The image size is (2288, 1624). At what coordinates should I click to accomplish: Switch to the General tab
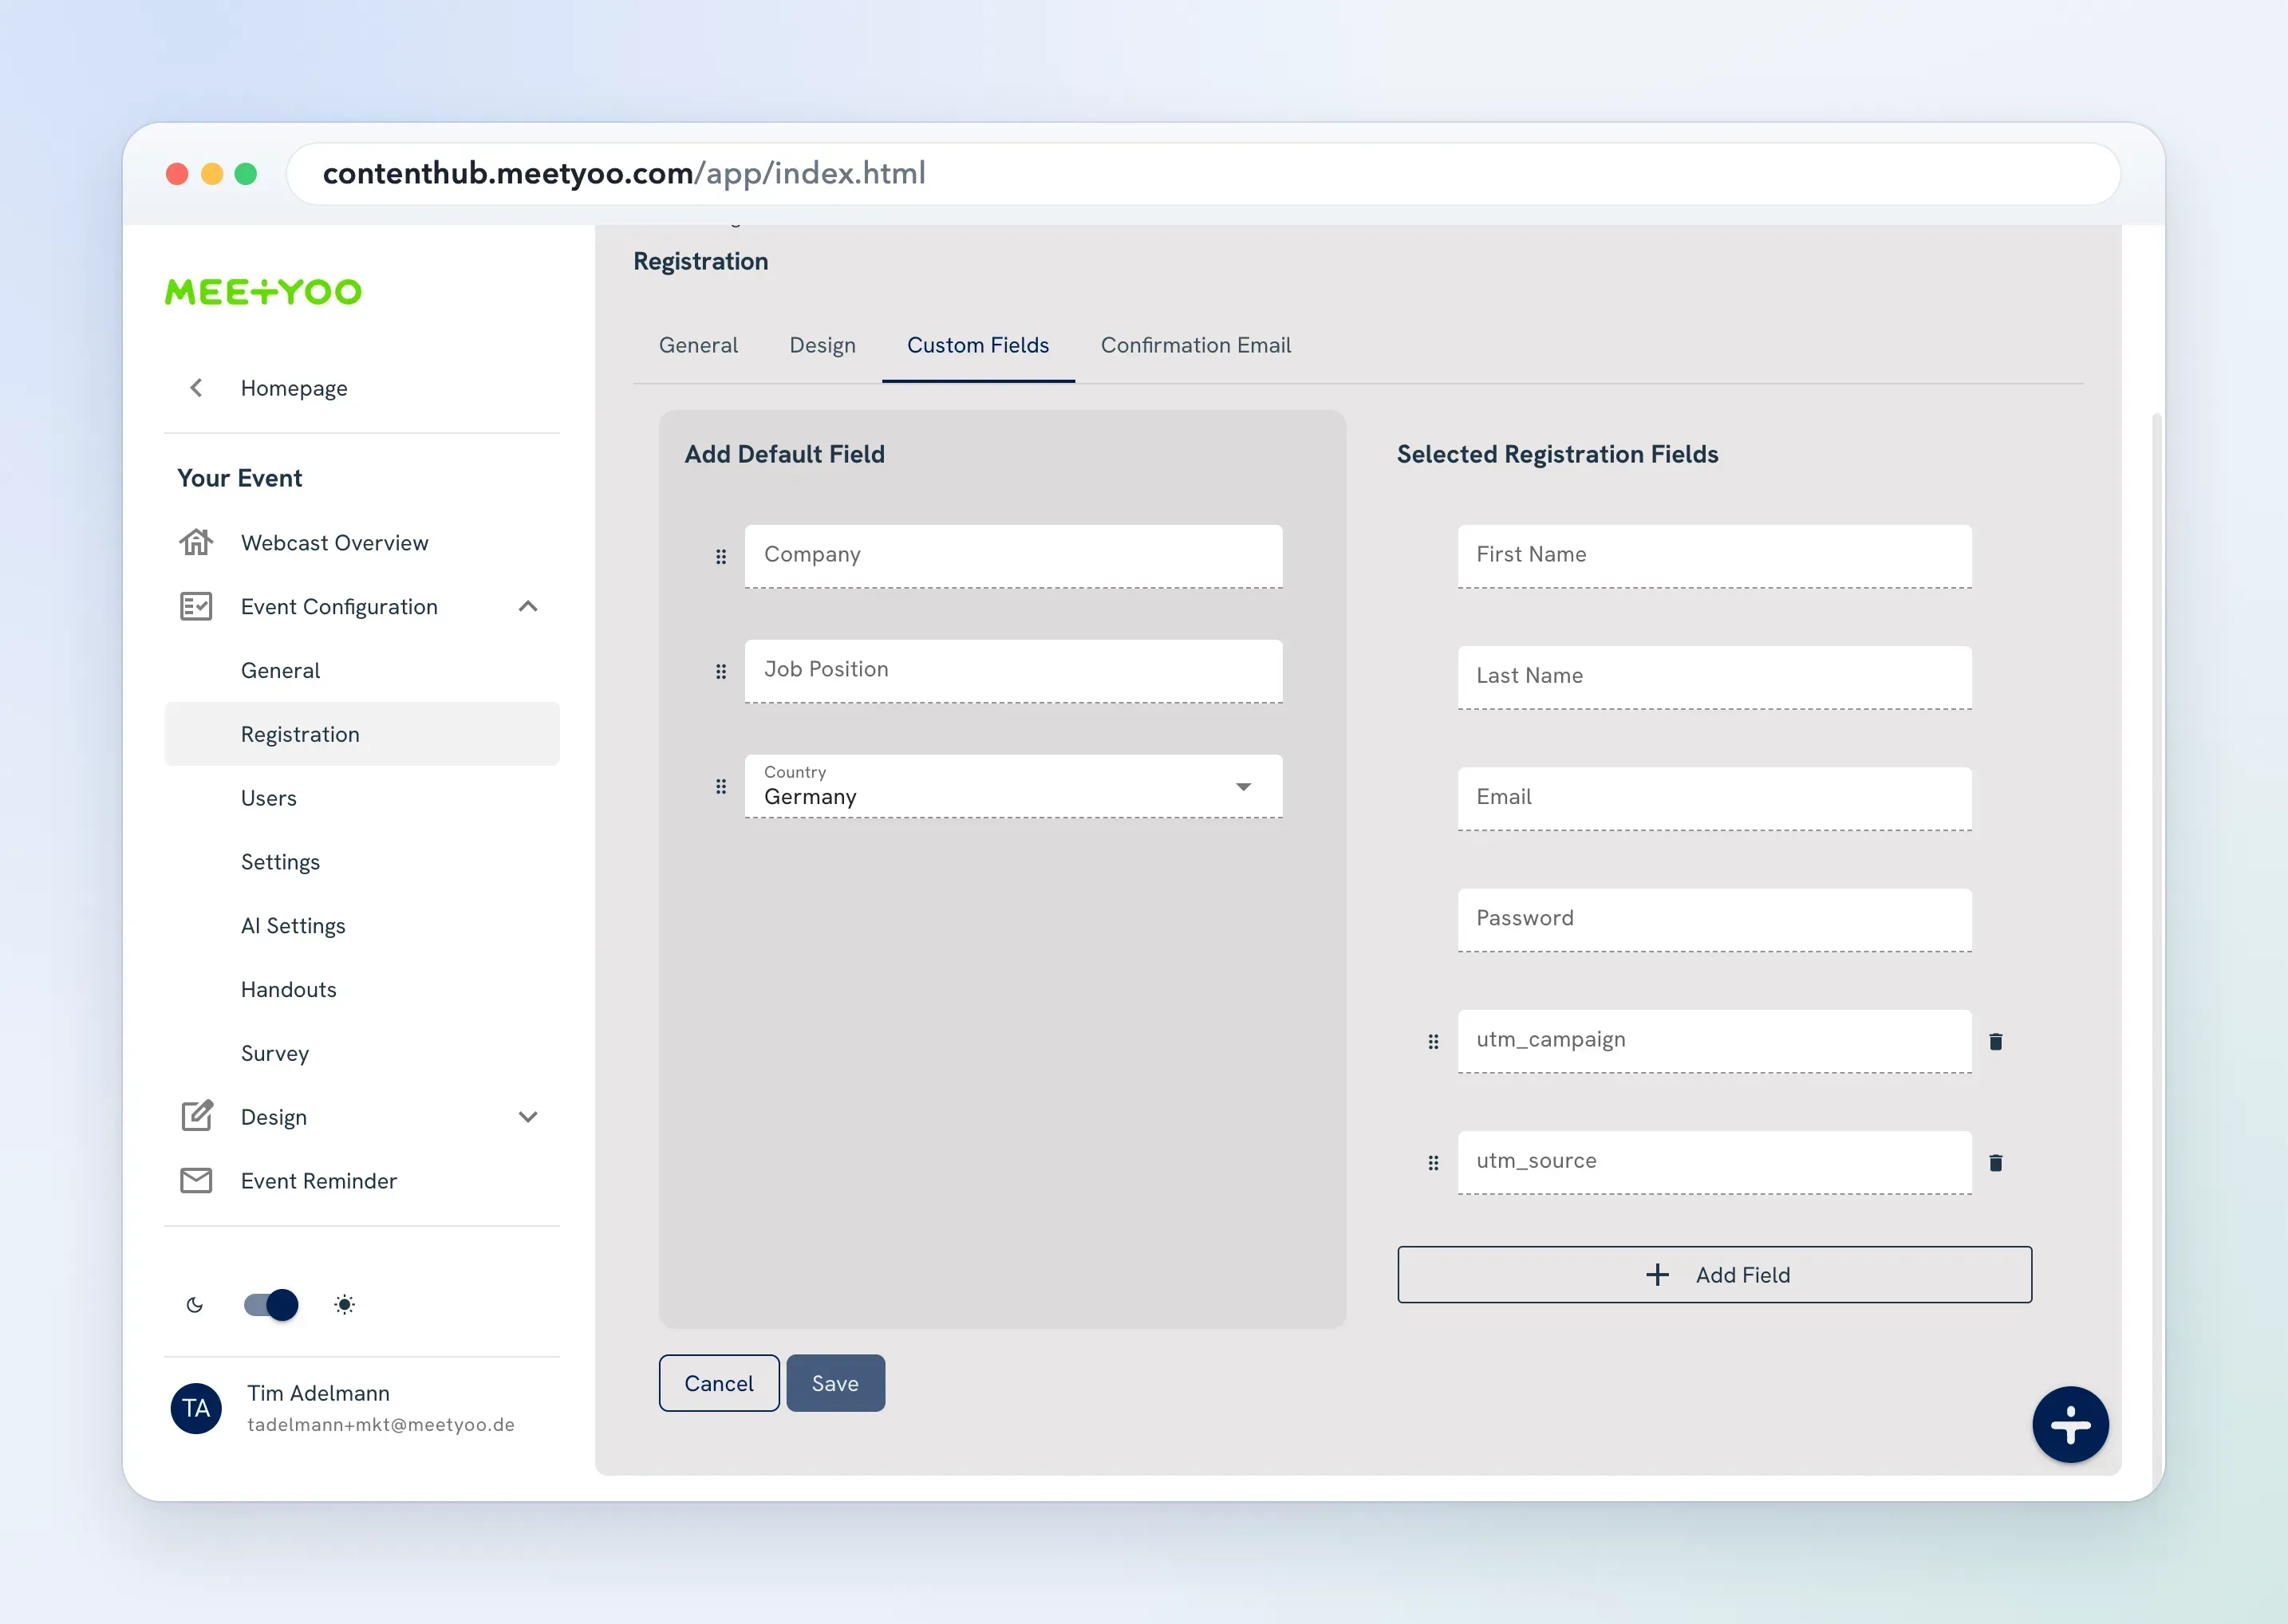pyautogui.click(x=698, y=345)
